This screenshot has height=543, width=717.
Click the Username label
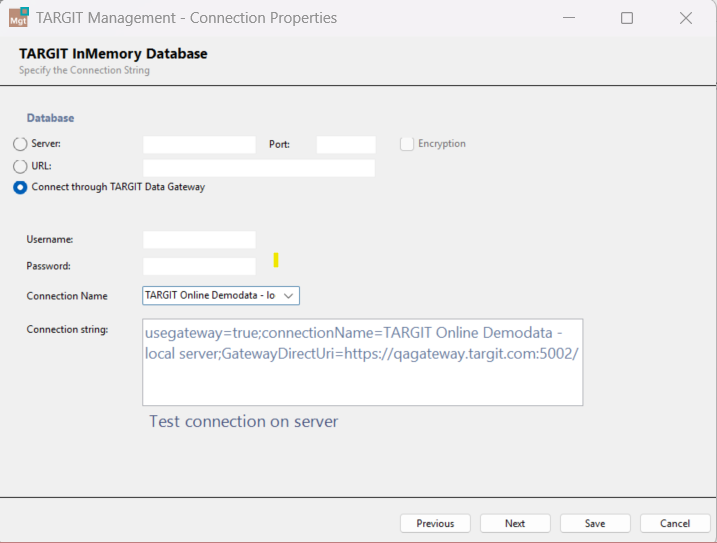pos(50,240)
